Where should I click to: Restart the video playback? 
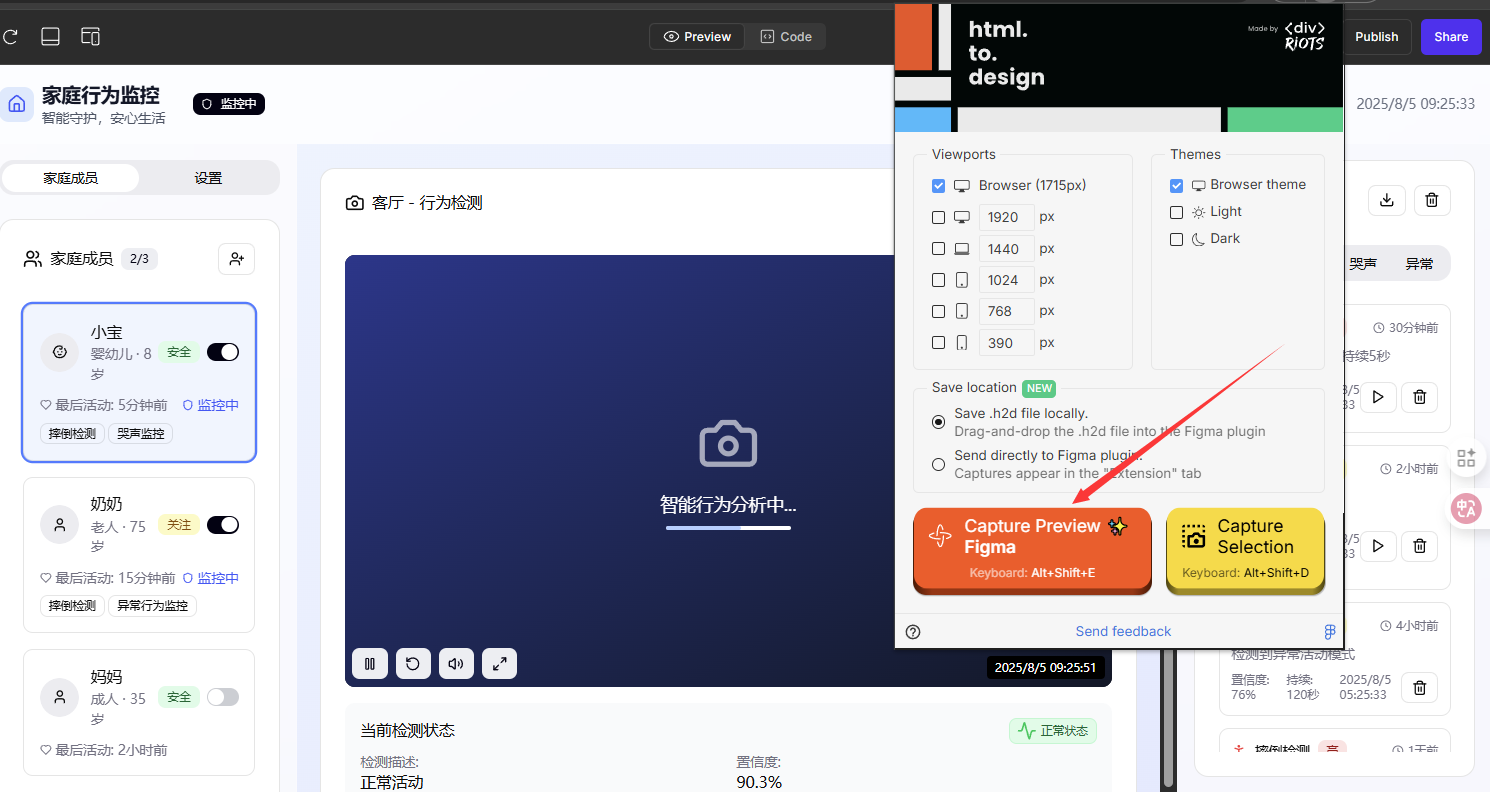pyautogui.click(x=413, y=663)
